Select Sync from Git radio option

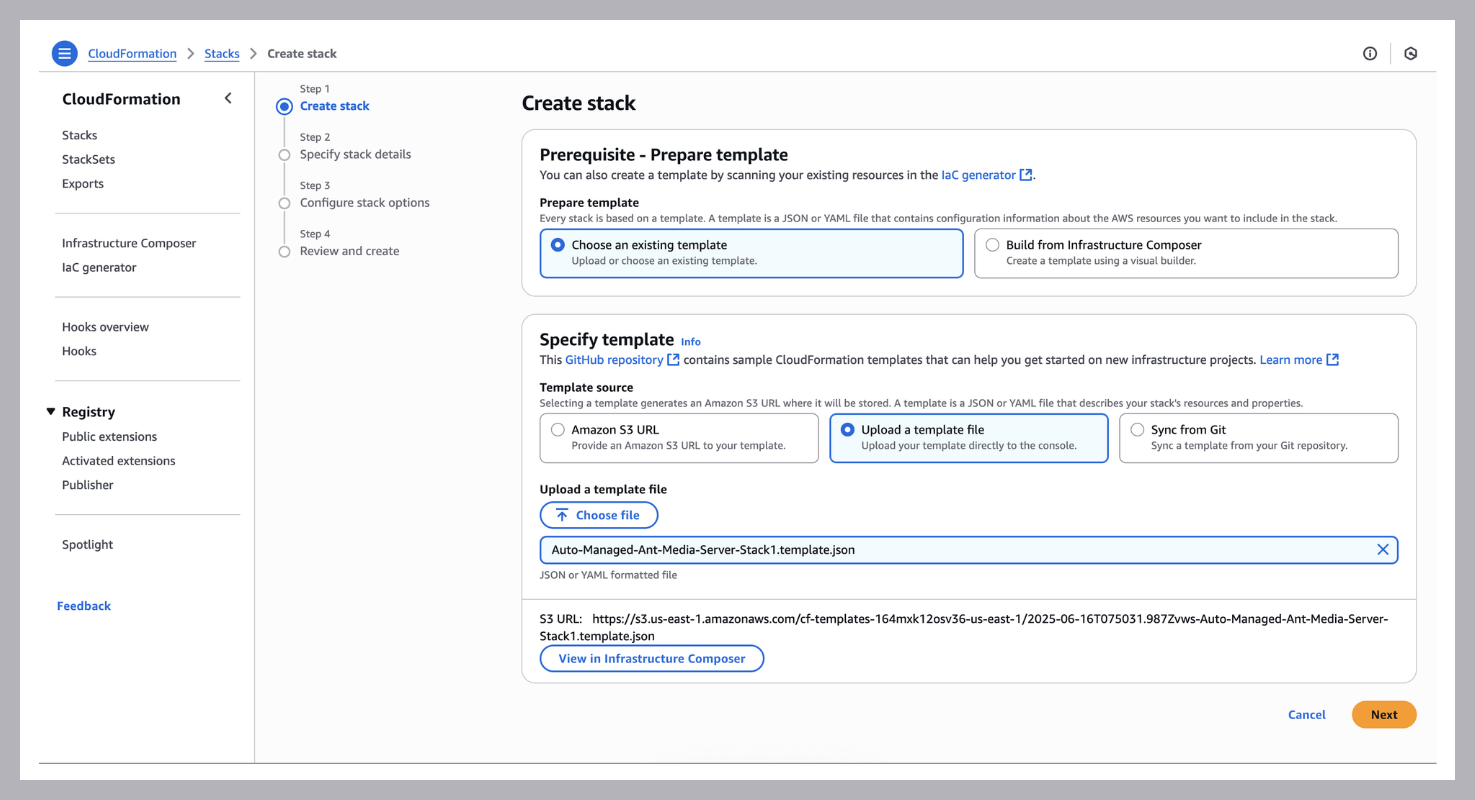(x=1137, y=430)
